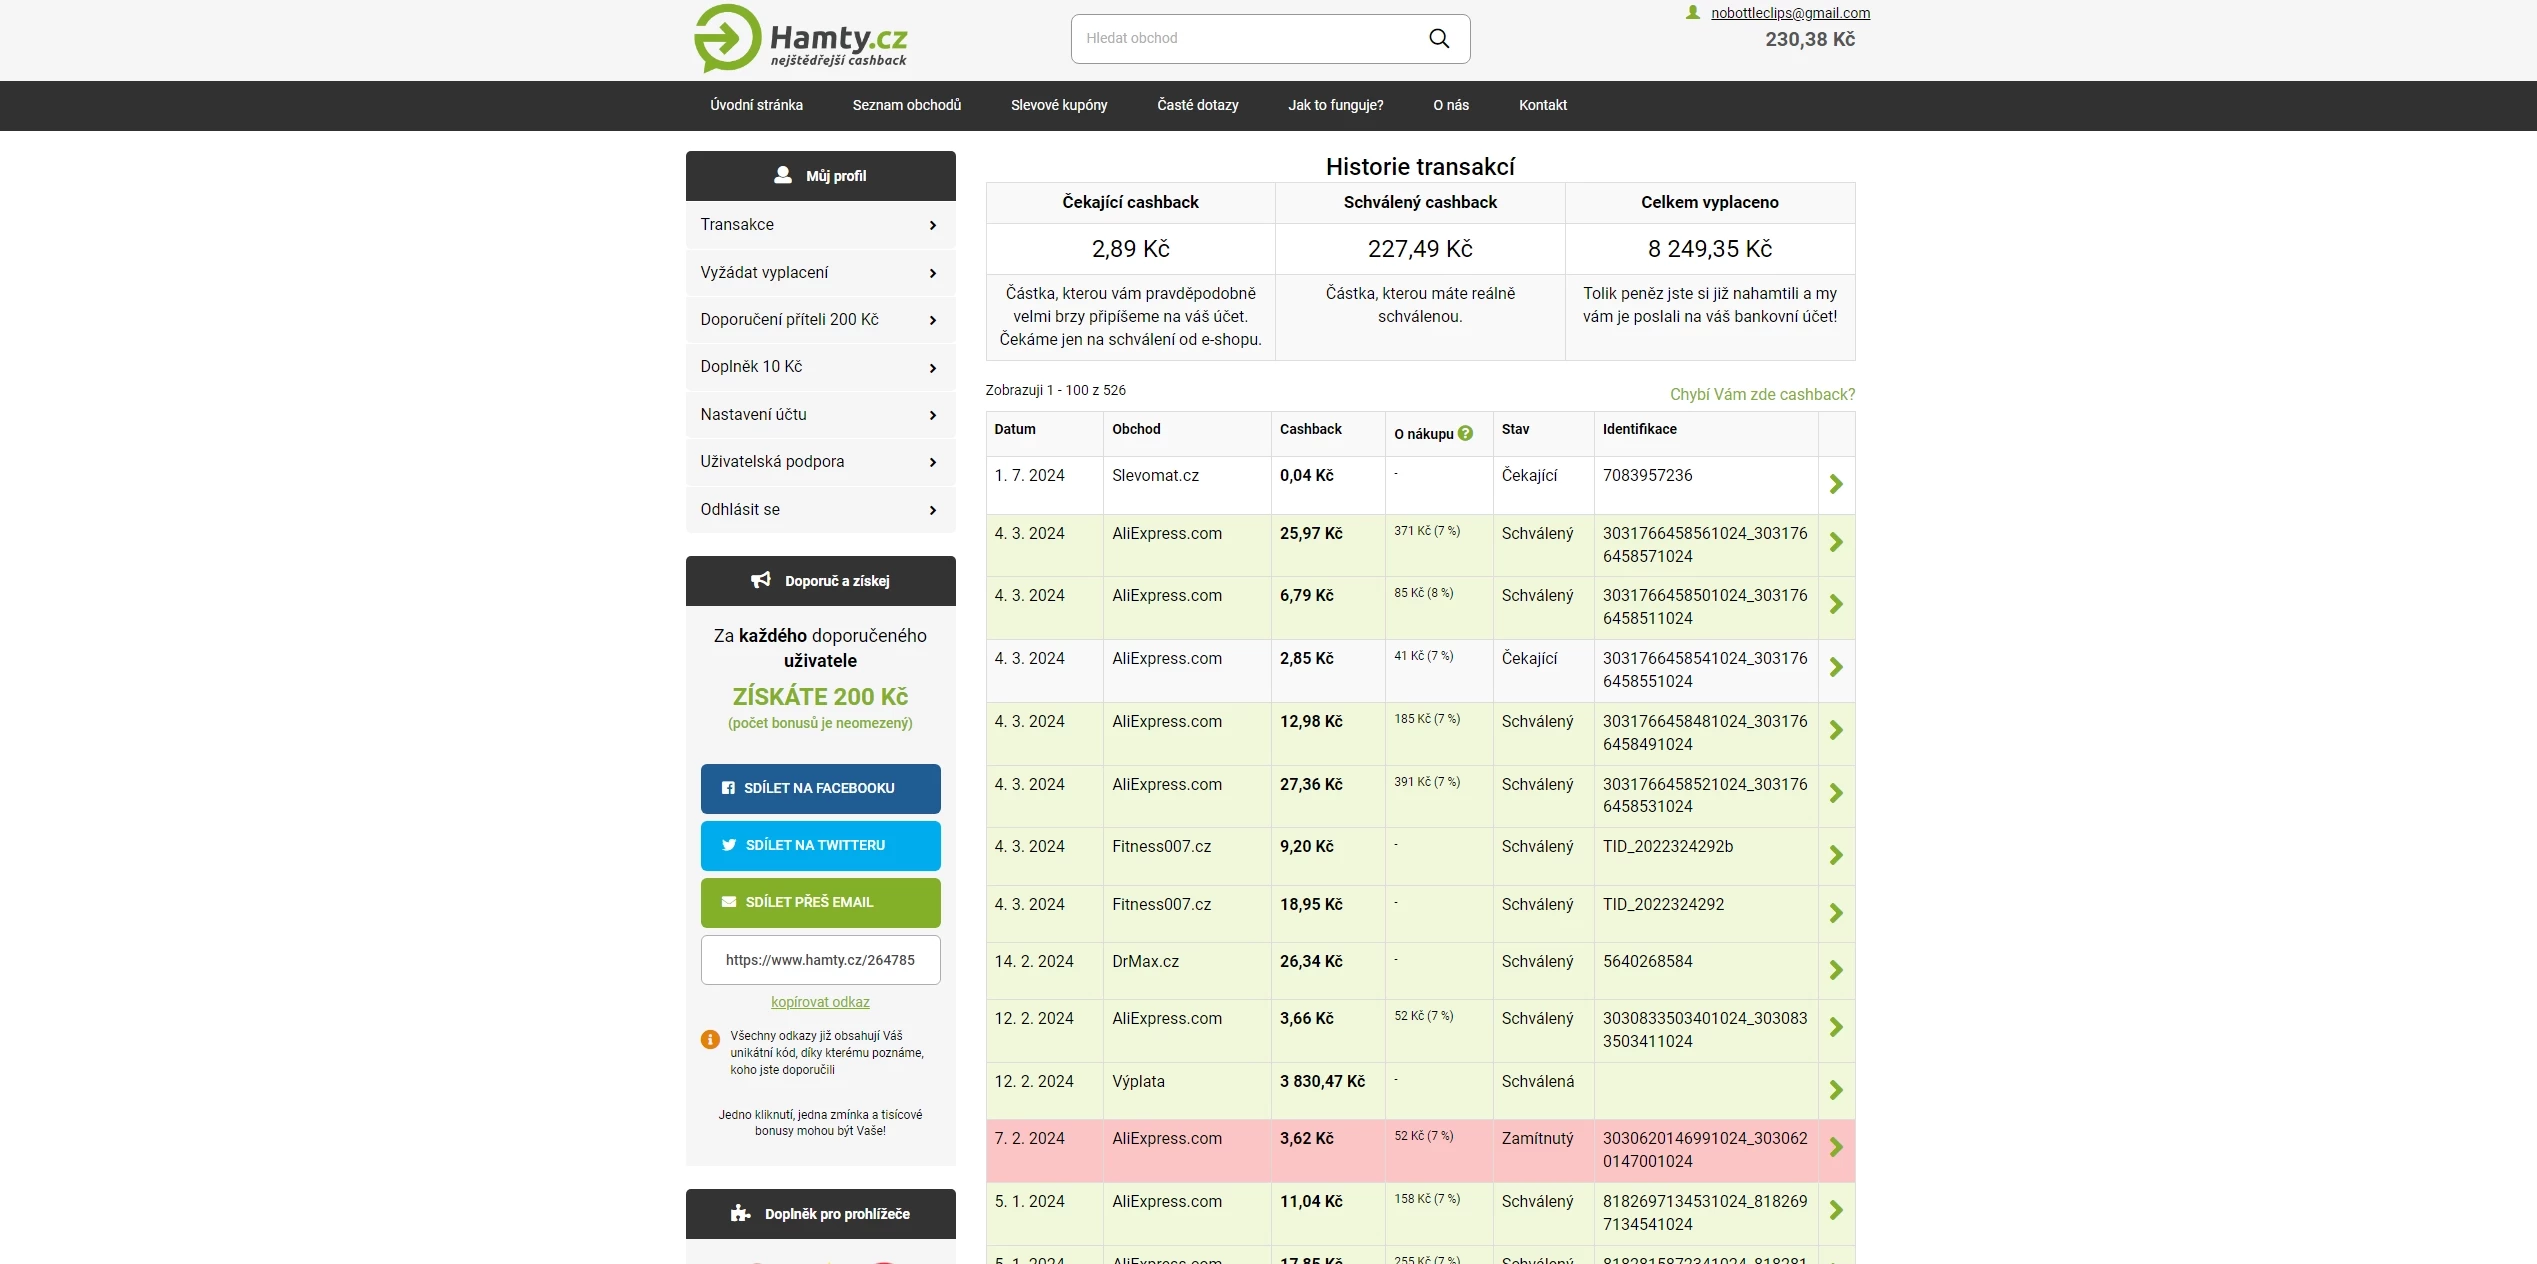Viewport: 2537px width, 1264px height.
Task: Click the TID_2022324292b identifier
Action: (x=1667, y=846)
